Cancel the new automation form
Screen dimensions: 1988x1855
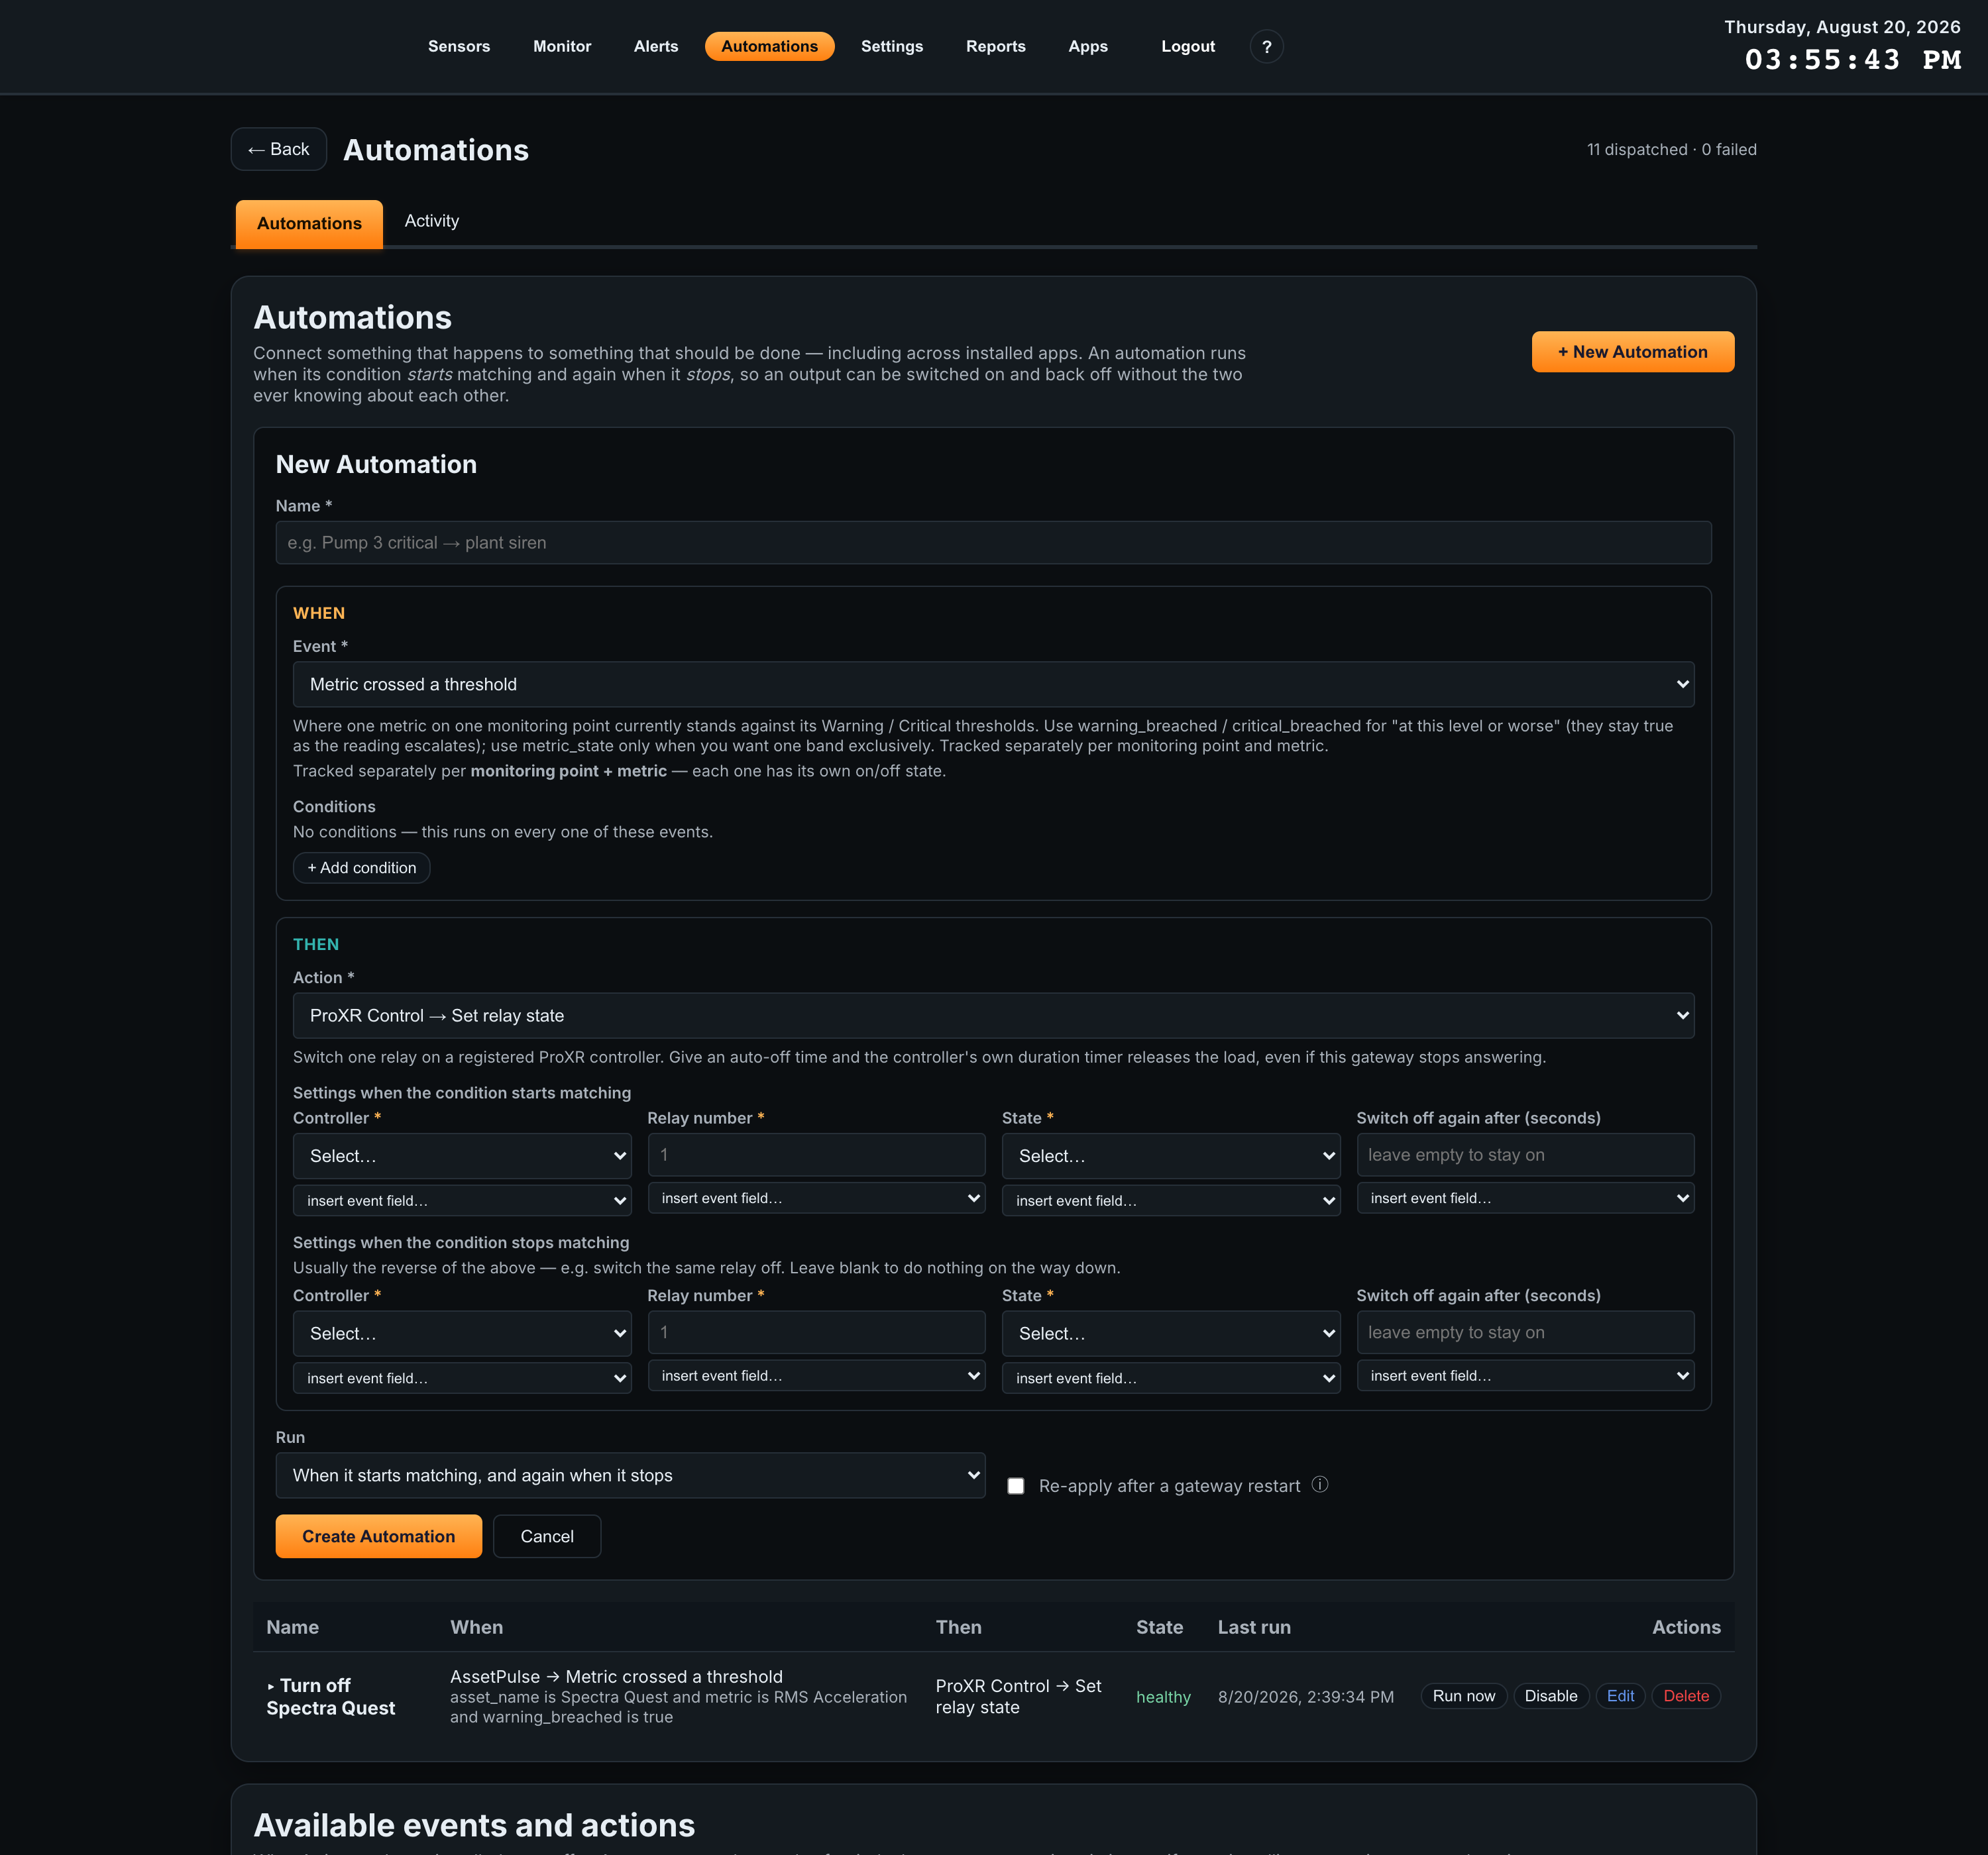[547, 1536]
